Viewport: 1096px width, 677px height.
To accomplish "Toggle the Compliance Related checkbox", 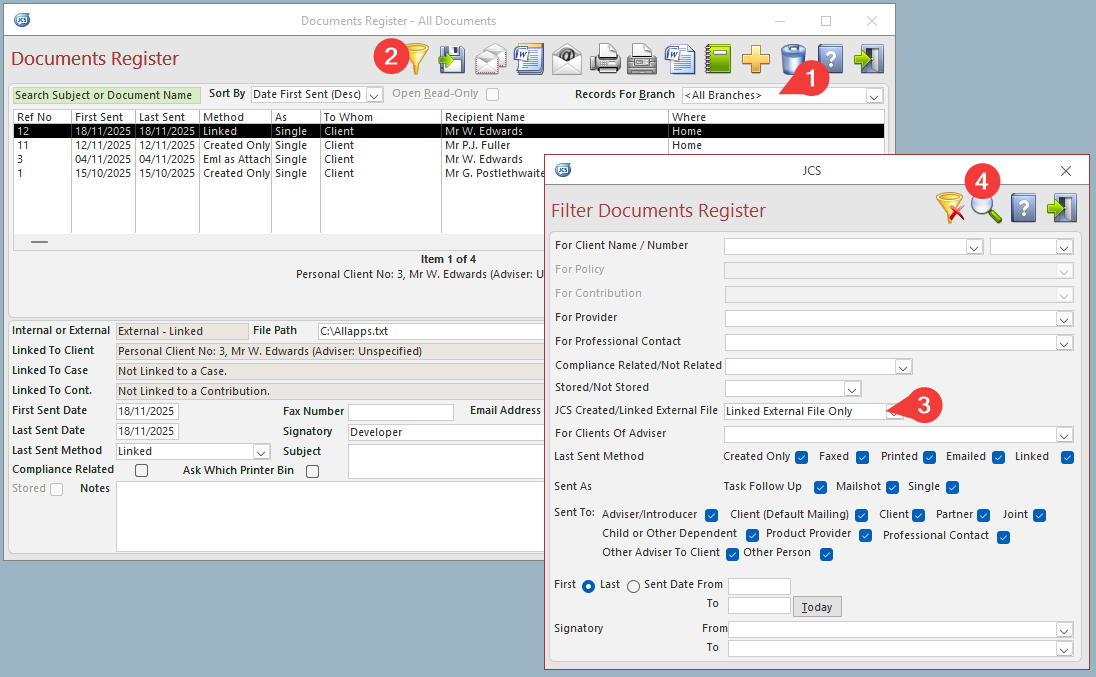I will click(141, 470).
